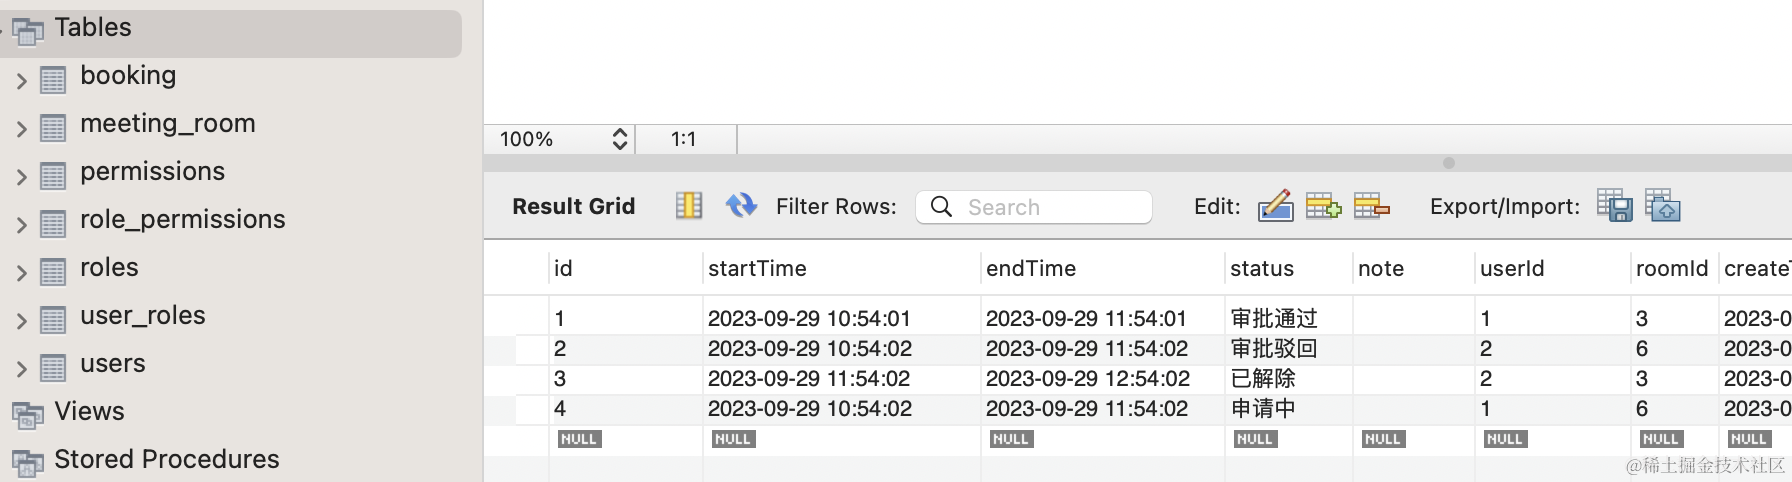This screenshot has width=1792, height=482.
Task: Click the import records from file icon
Action: coord(1662,206)
